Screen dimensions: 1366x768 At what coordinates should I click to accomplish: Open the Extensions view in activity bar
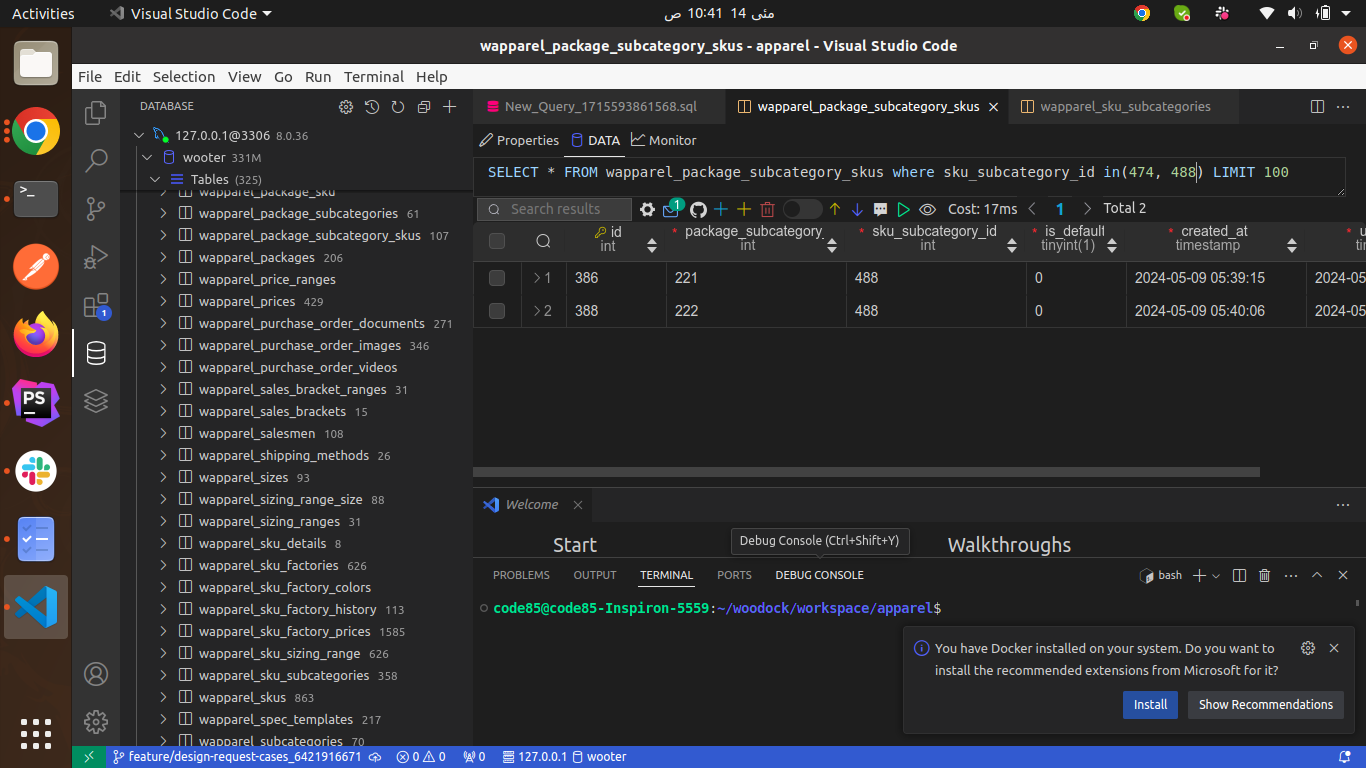click(96, 305)
